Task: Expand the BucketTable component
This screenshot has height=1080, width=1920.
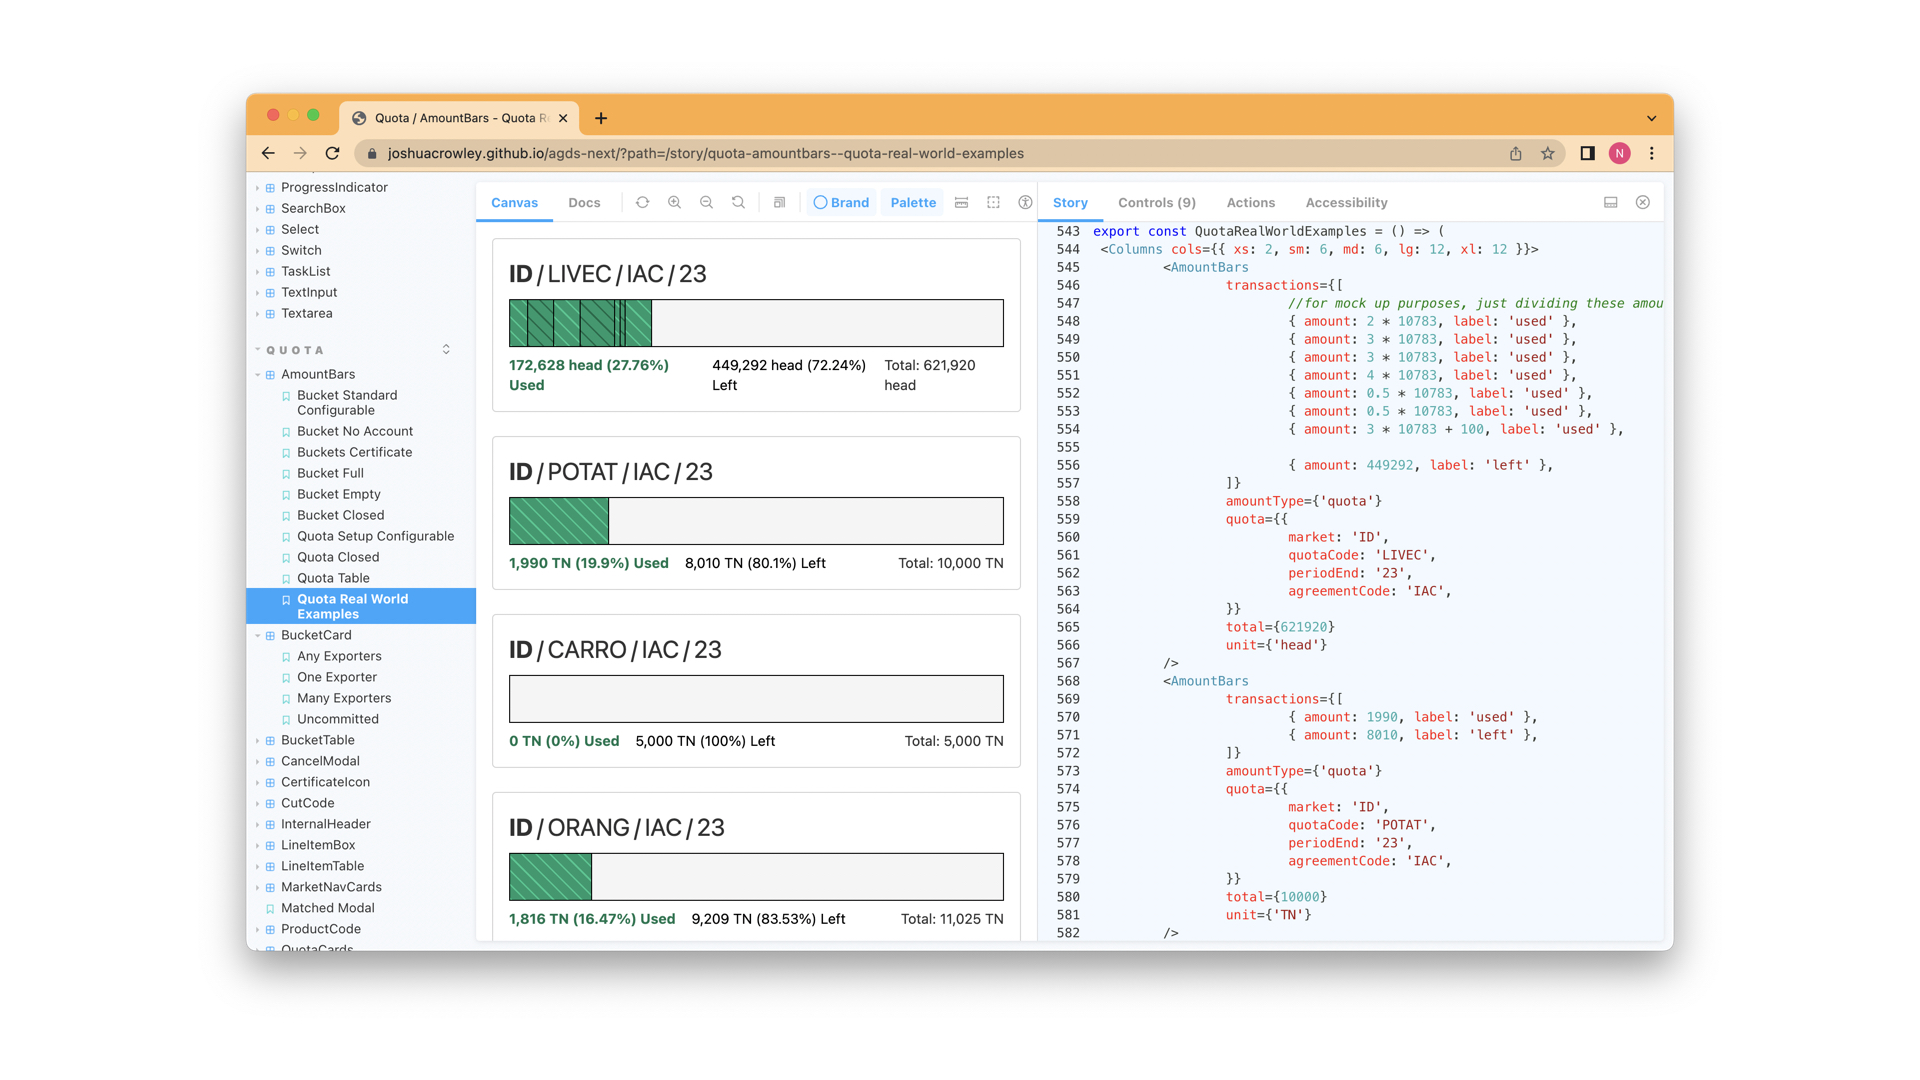Action: pyautogui.click(x=317, y=740)
